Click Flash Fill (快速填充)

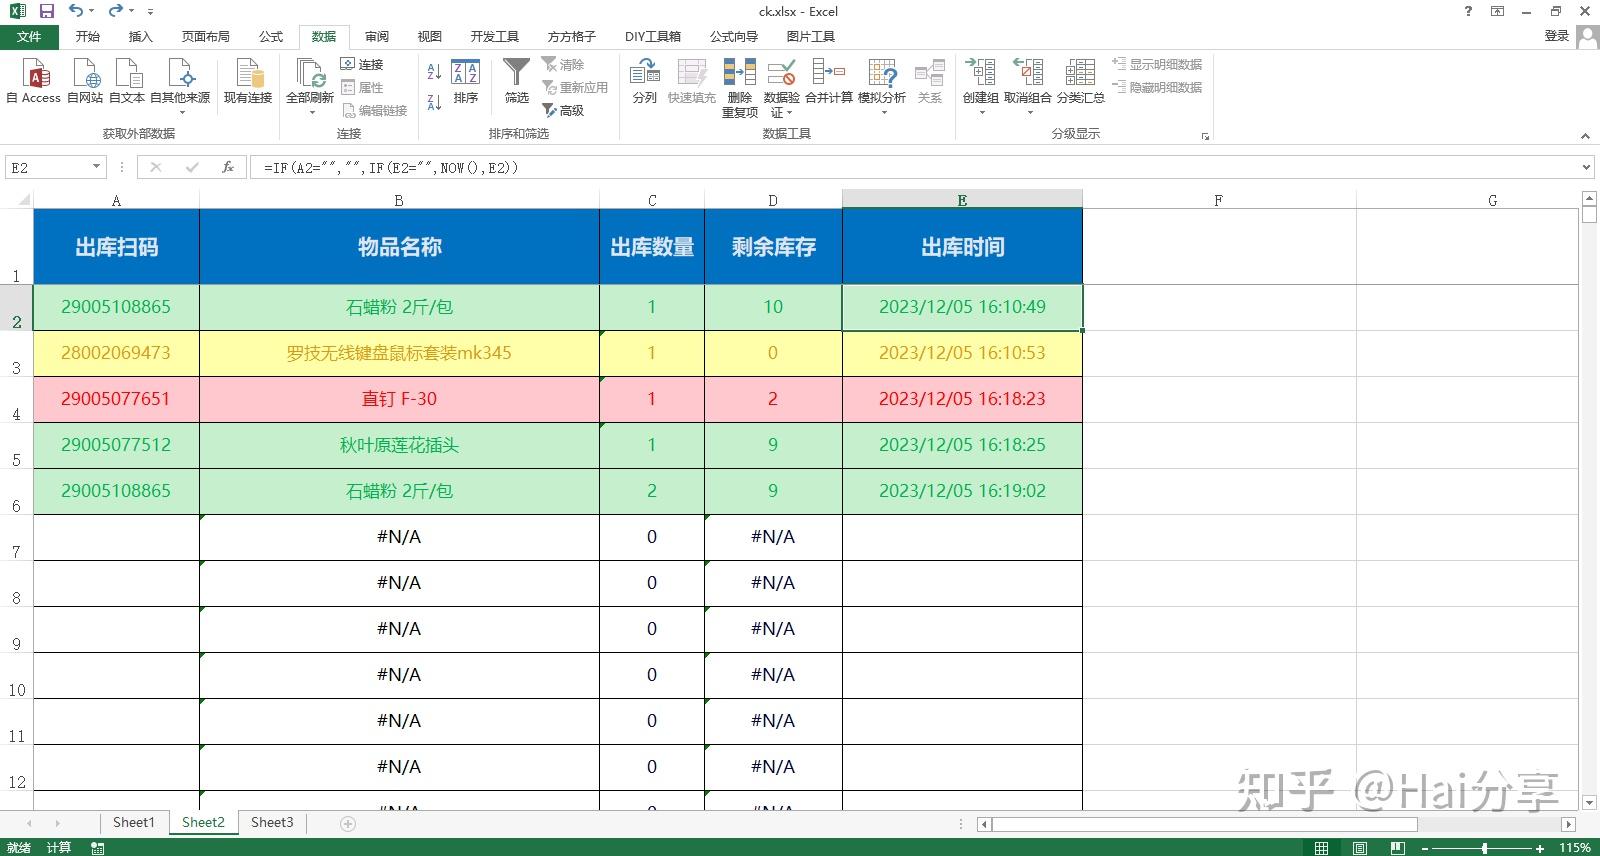click(692, 81)
